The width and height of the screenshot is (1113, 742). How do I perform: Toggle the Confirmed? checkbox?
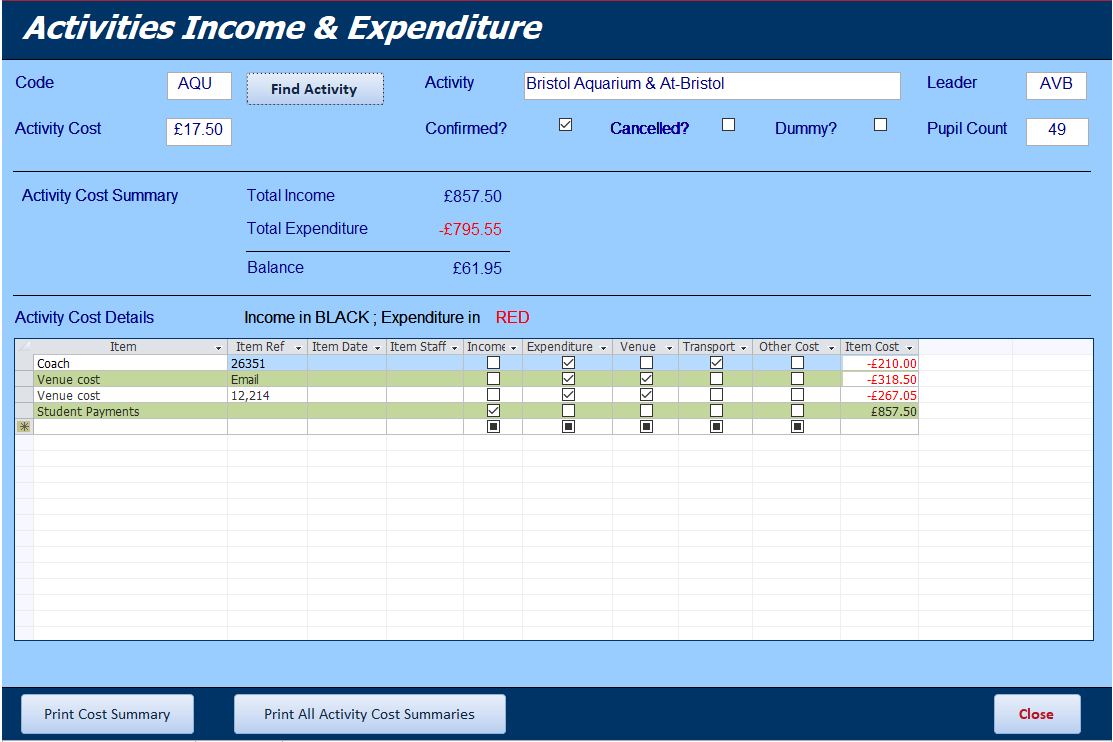[566, 125]
